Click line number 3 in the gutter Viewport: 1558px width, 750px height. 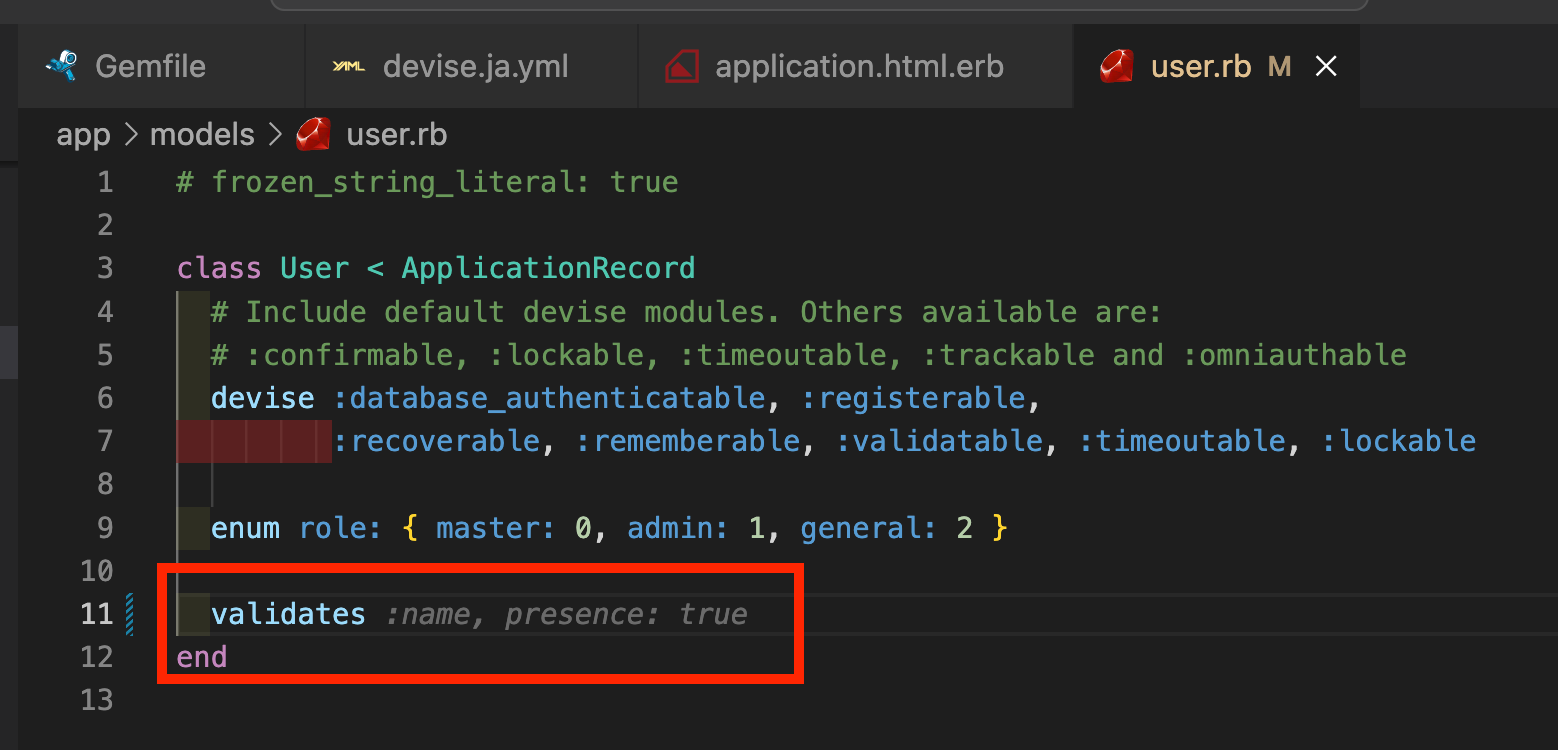coord(105,269)
